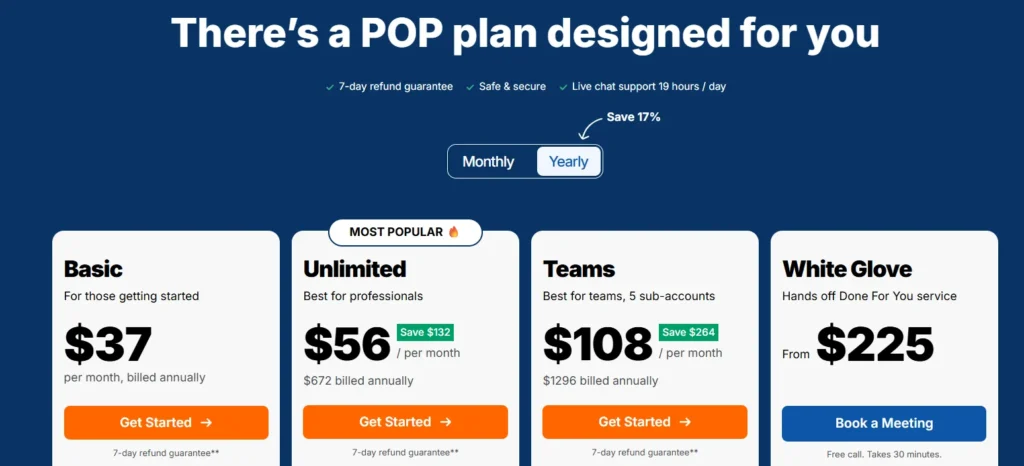Click Get Started on Teams plan
1024x466 pixels.
pyautogui.click(x=644, y=422)
